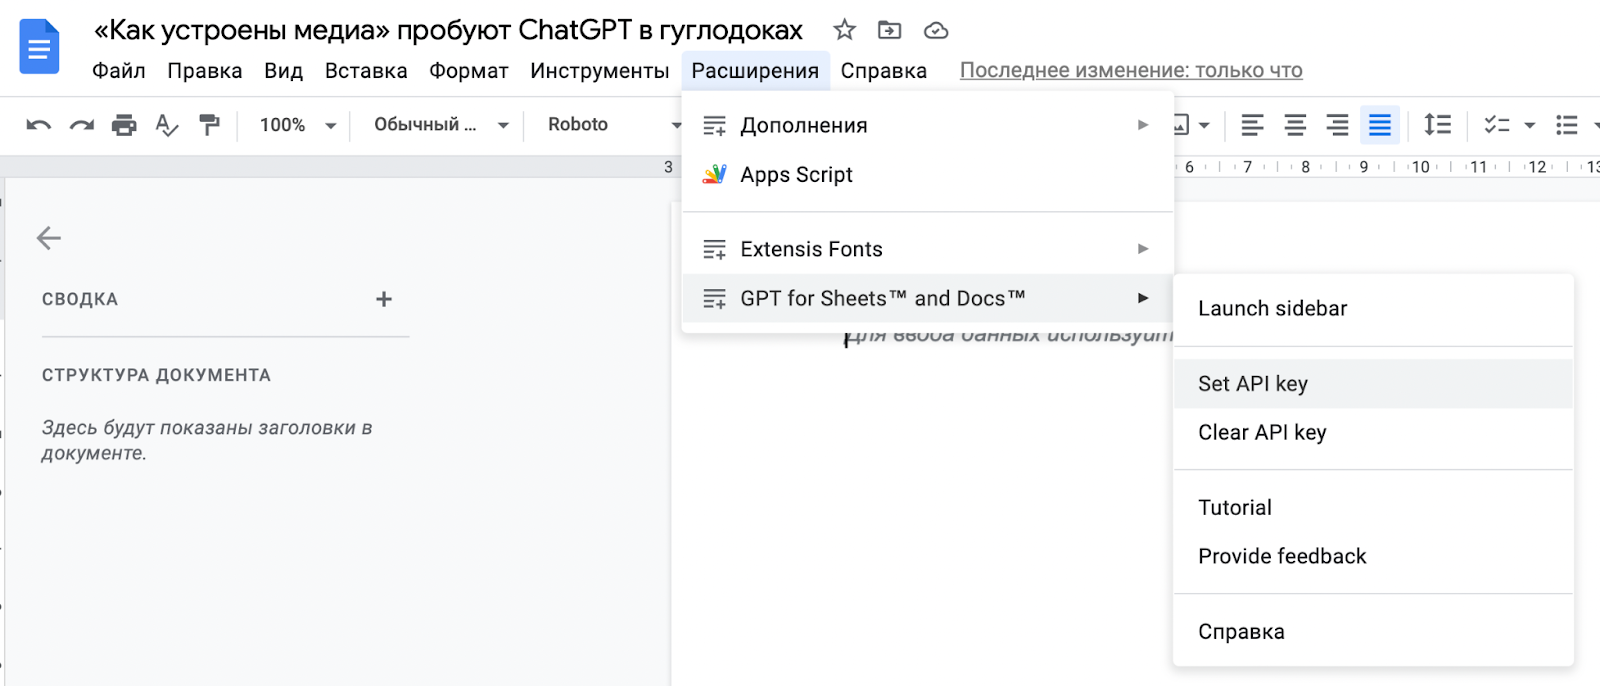The image size is (1600, 686).
Task: Open Справка in the GPT submenu
Action: (1373, 632)
